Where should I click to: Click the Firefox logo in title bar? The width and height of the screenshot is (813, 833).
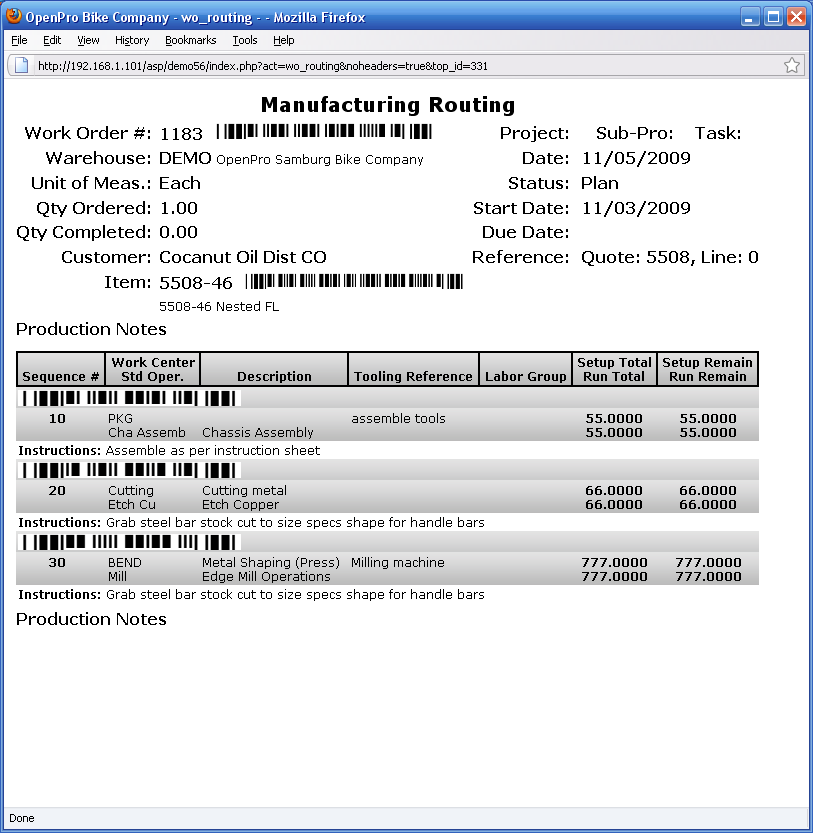pos(13,17)
